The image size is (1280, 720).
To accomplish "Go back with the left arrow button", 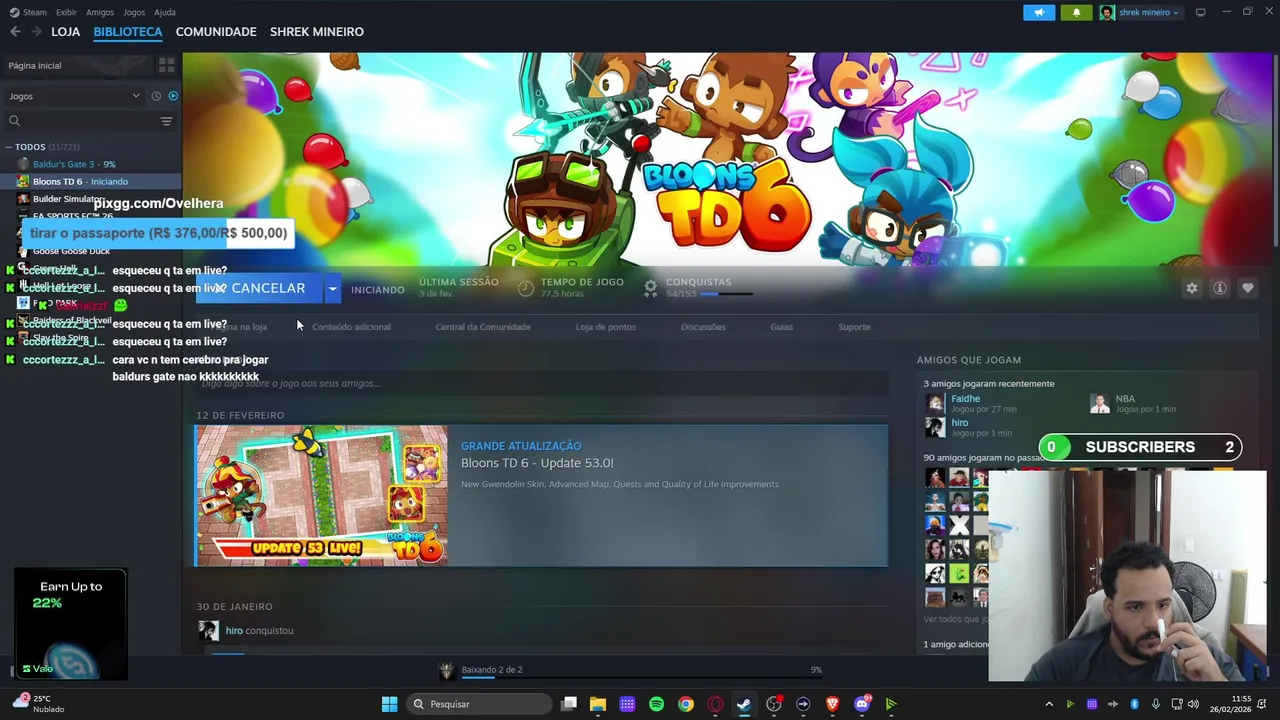I will click(x=15, y=32).
